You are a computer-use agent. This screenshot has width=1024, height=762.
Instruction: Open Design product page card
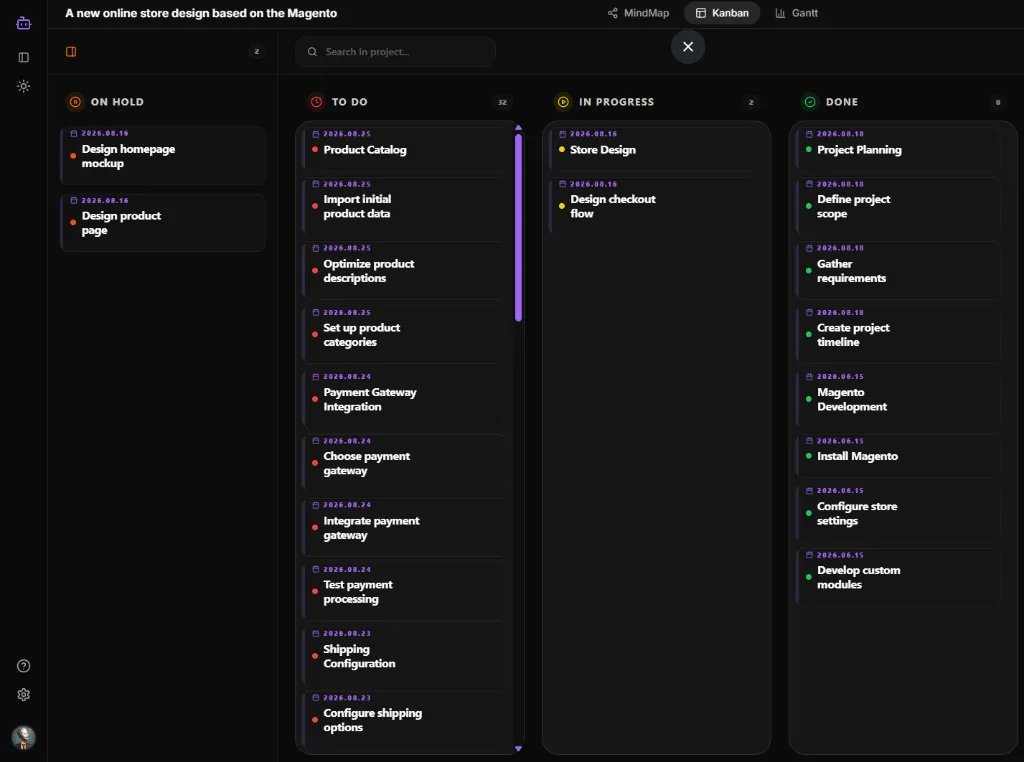pos(163,223)
